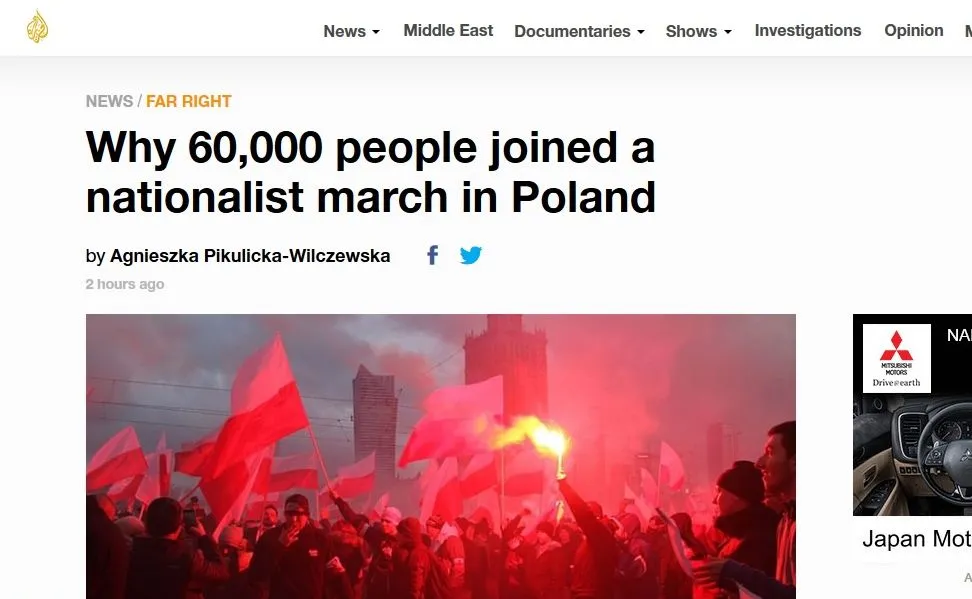This screenshot has height=599, width=972.
Task: Click the nationalist march article headline
Action: (371, 172)
